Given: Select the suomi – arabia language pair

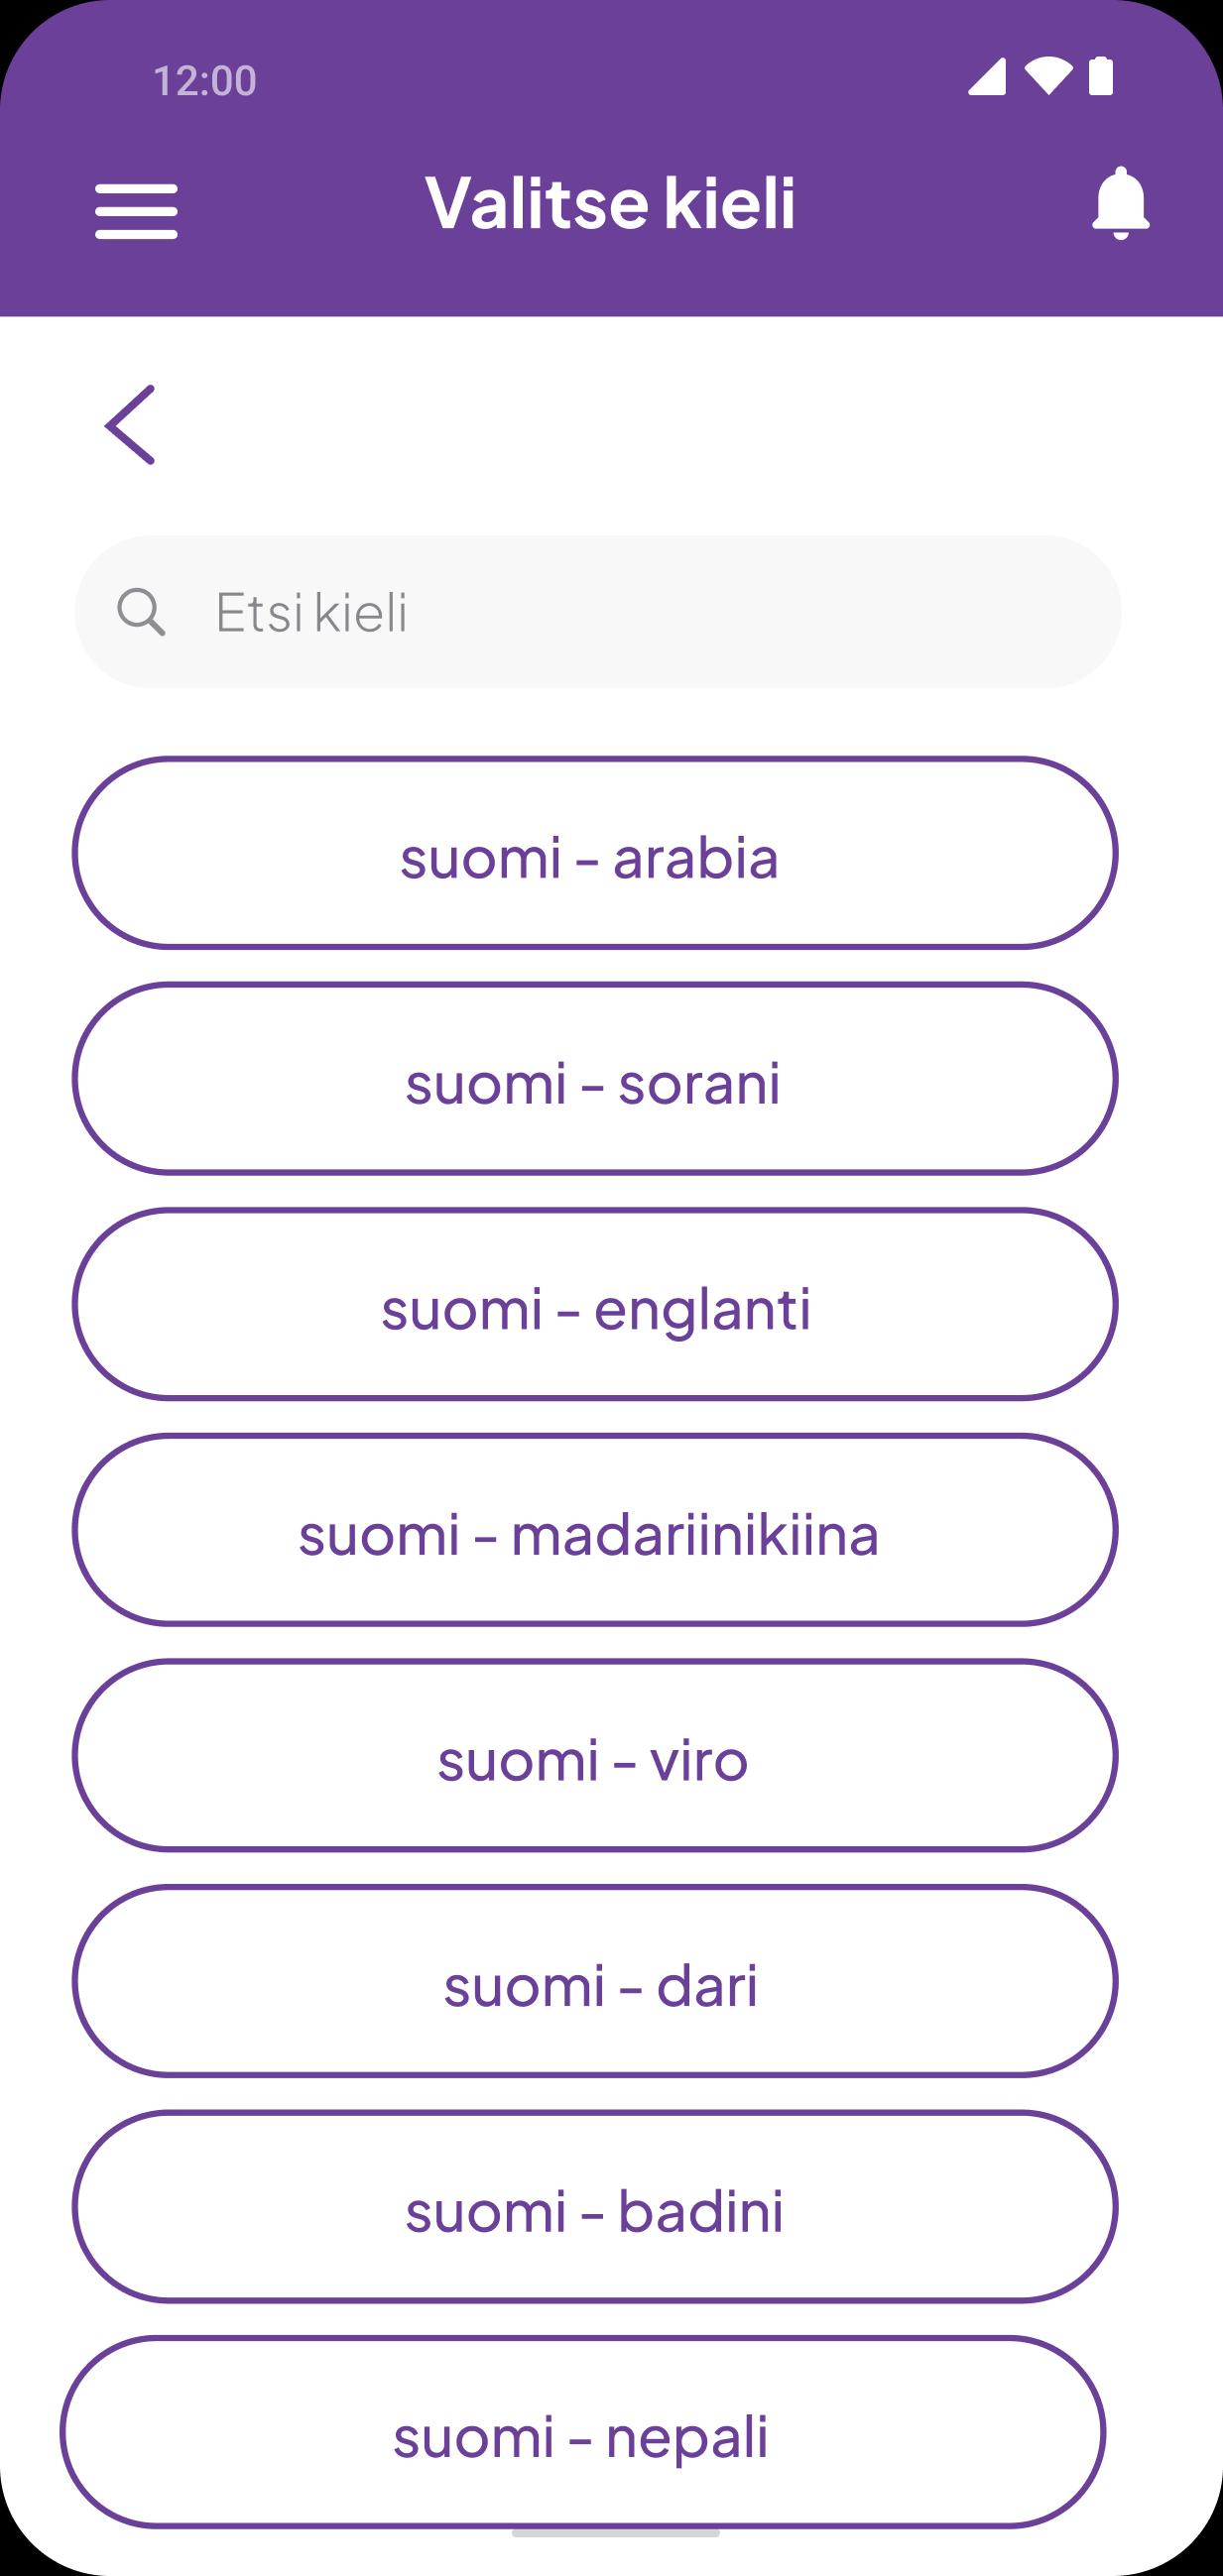Looking at the screenshot, I should point(595,853).
